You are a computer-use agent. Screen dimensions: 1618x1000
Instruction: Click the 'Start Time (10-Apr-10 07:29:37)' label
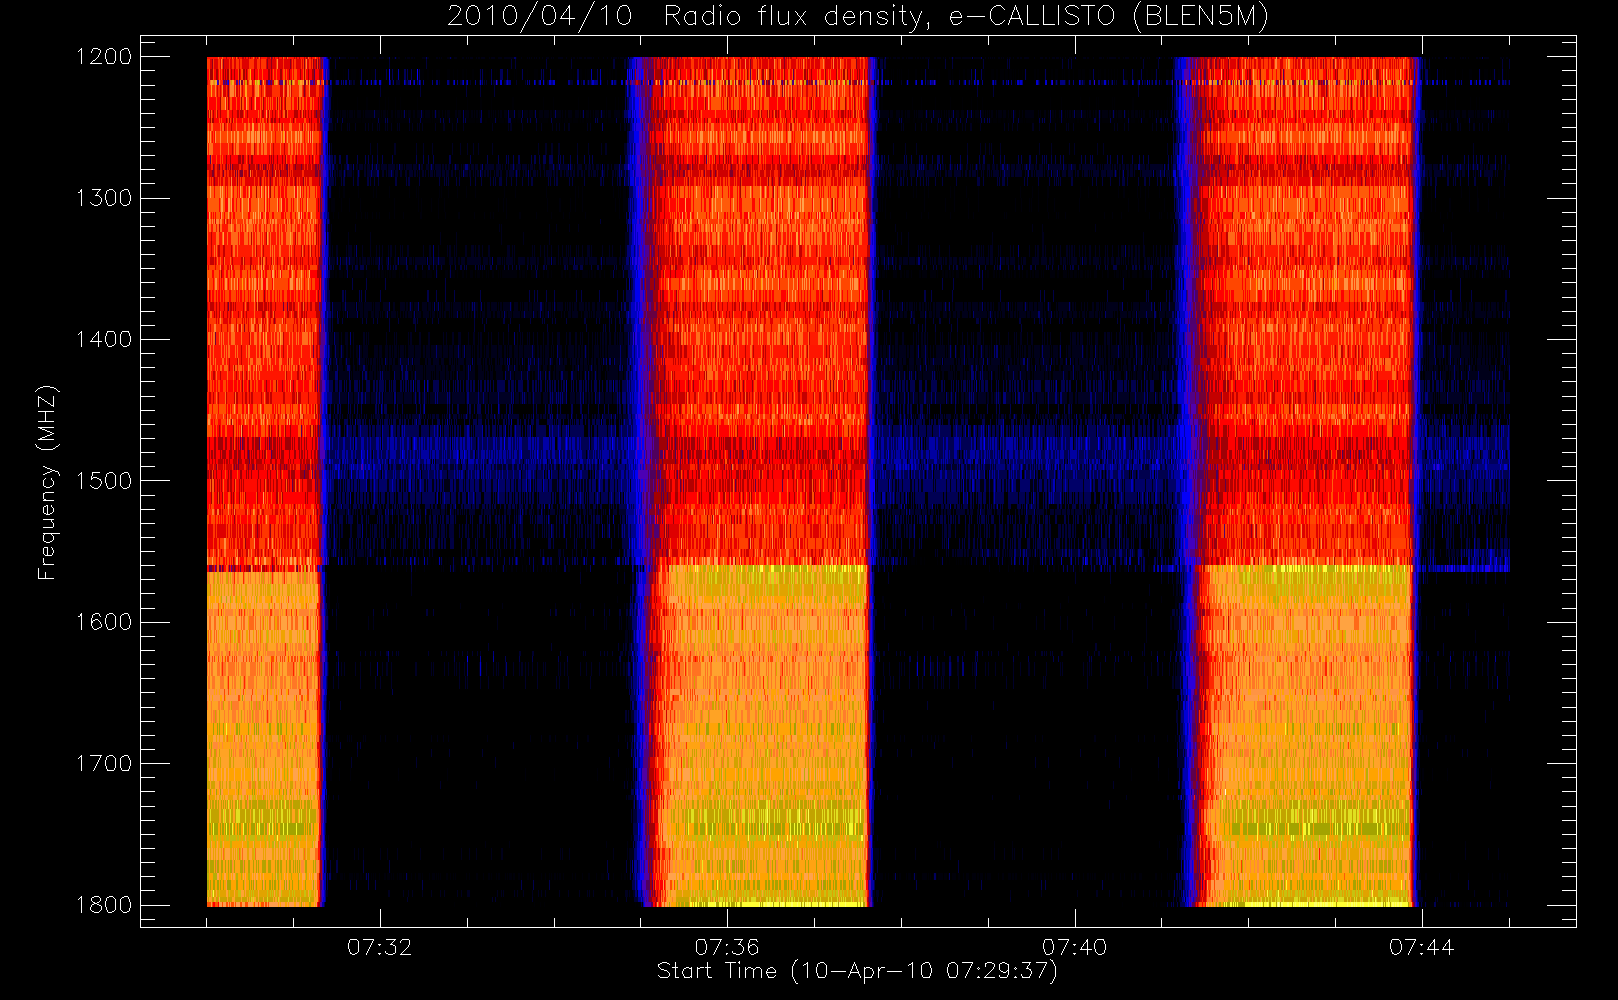pyautogui.click(x=857, y=971)
